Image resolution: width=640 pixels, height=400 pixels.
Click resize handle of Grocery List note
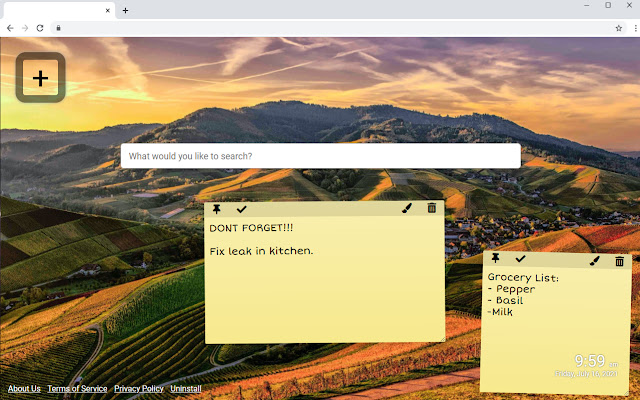click(x=626, y=392)
